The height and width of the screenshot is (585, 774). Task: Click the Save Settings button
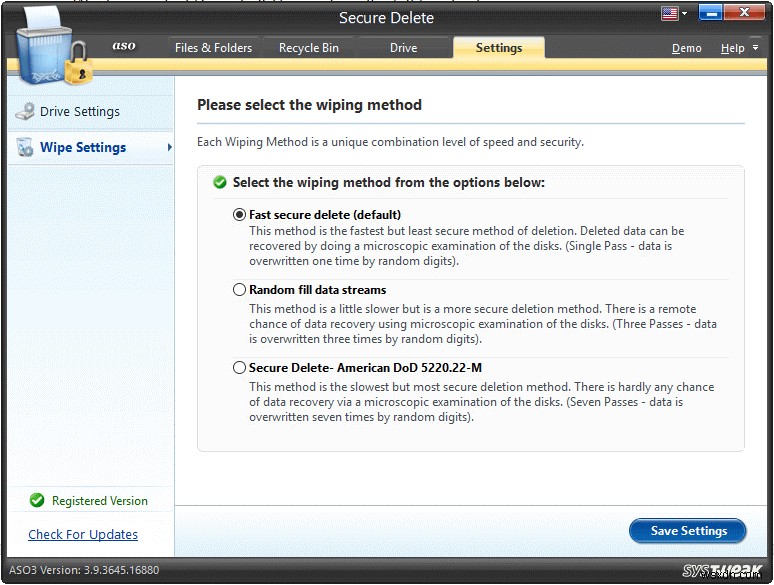(x=688, y=531)
